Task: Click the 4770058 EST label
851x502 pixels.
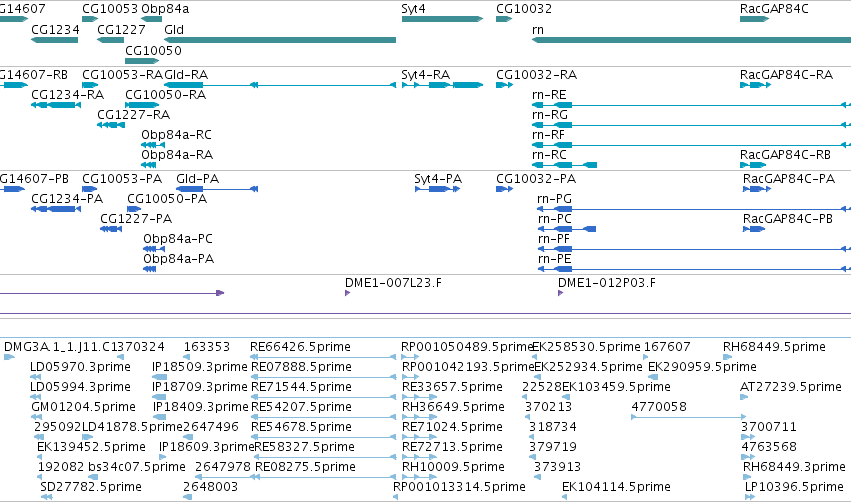Action: pos(659,407)
